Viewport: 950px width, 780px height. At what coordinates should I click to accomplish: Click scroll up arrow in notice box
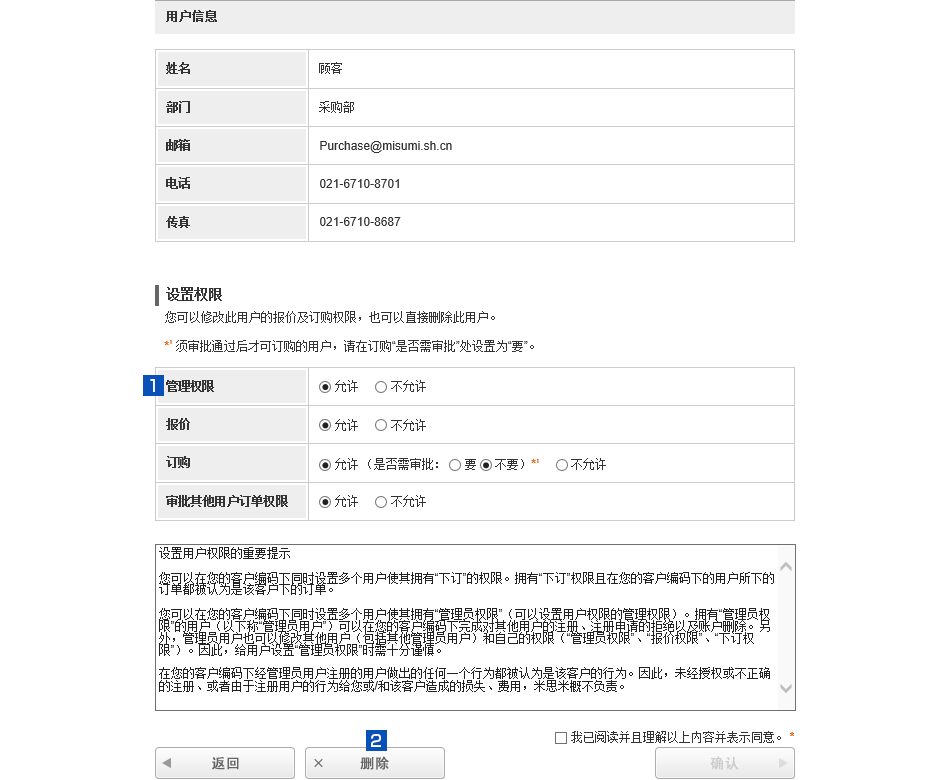[x=786, y=567]
